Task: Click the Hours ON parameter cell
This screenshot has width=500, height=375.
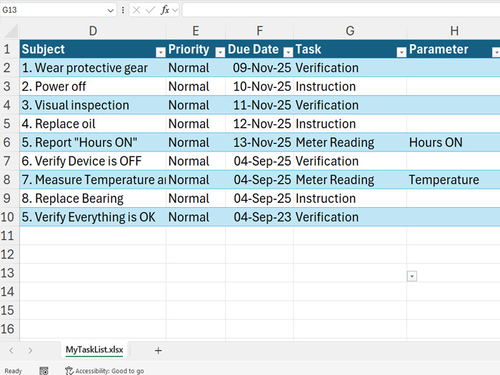Action: (x=454, y=143)
